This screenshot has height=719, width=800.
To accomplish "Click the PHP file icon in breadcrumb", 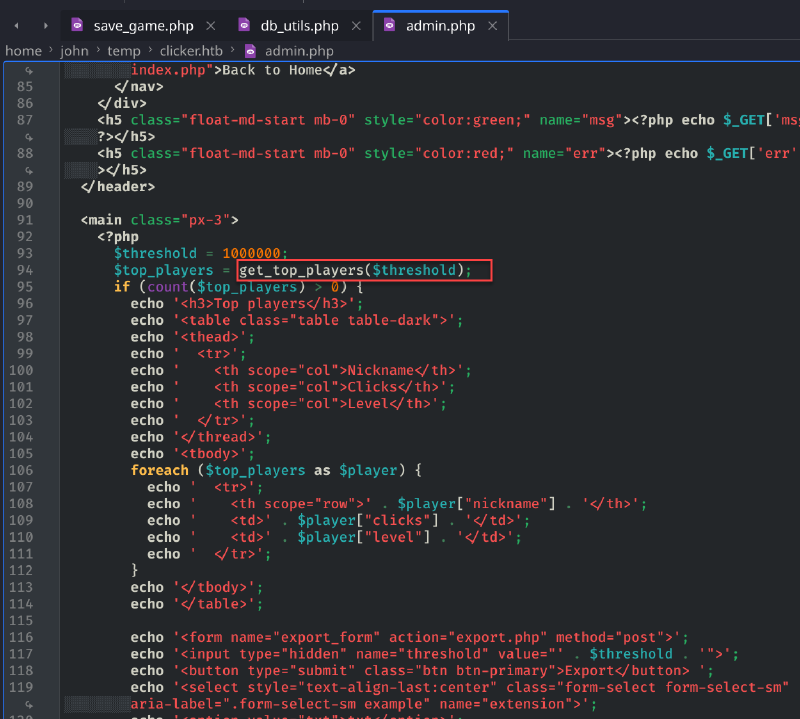I will (x=251, y=51).
